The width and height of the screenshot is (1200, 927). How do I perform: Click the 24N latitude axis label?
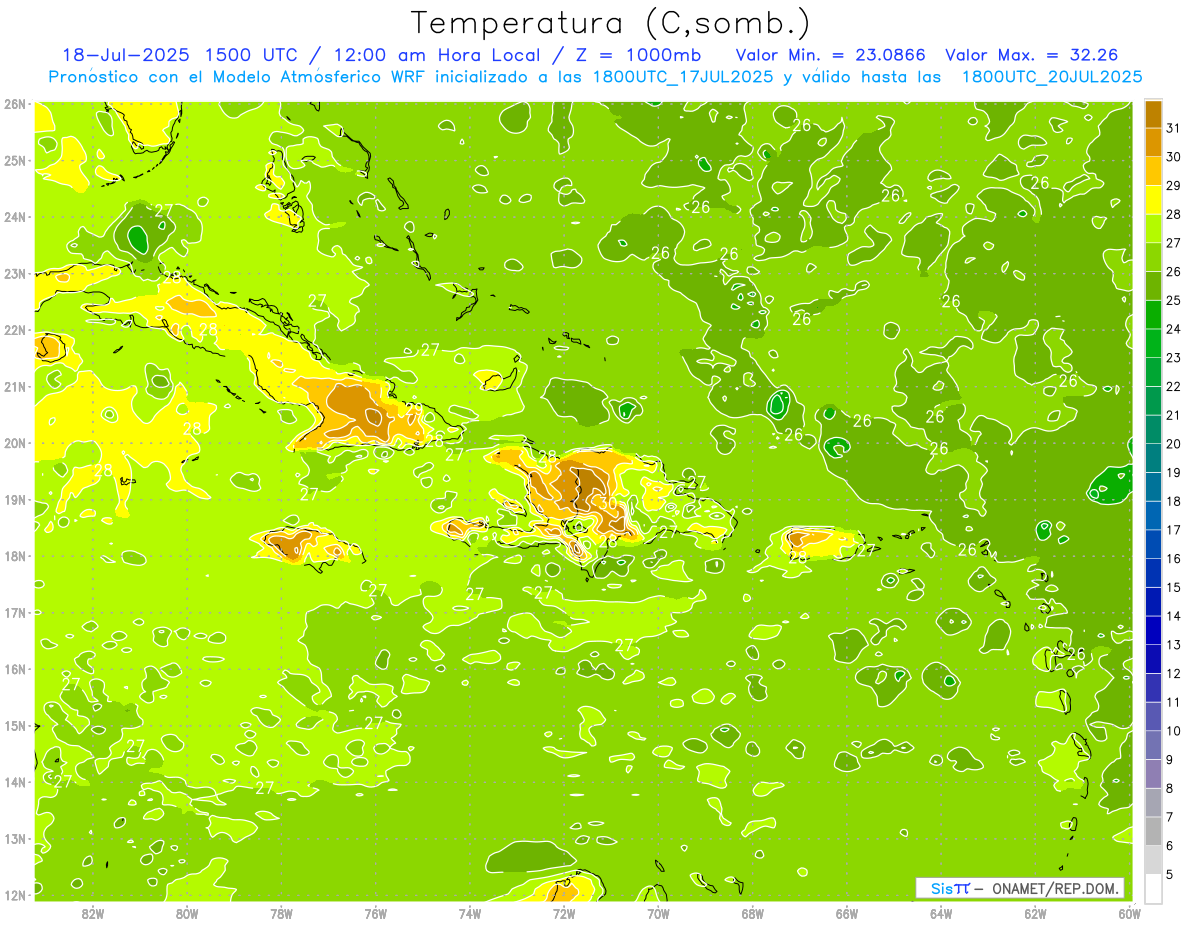pos(15,217)
